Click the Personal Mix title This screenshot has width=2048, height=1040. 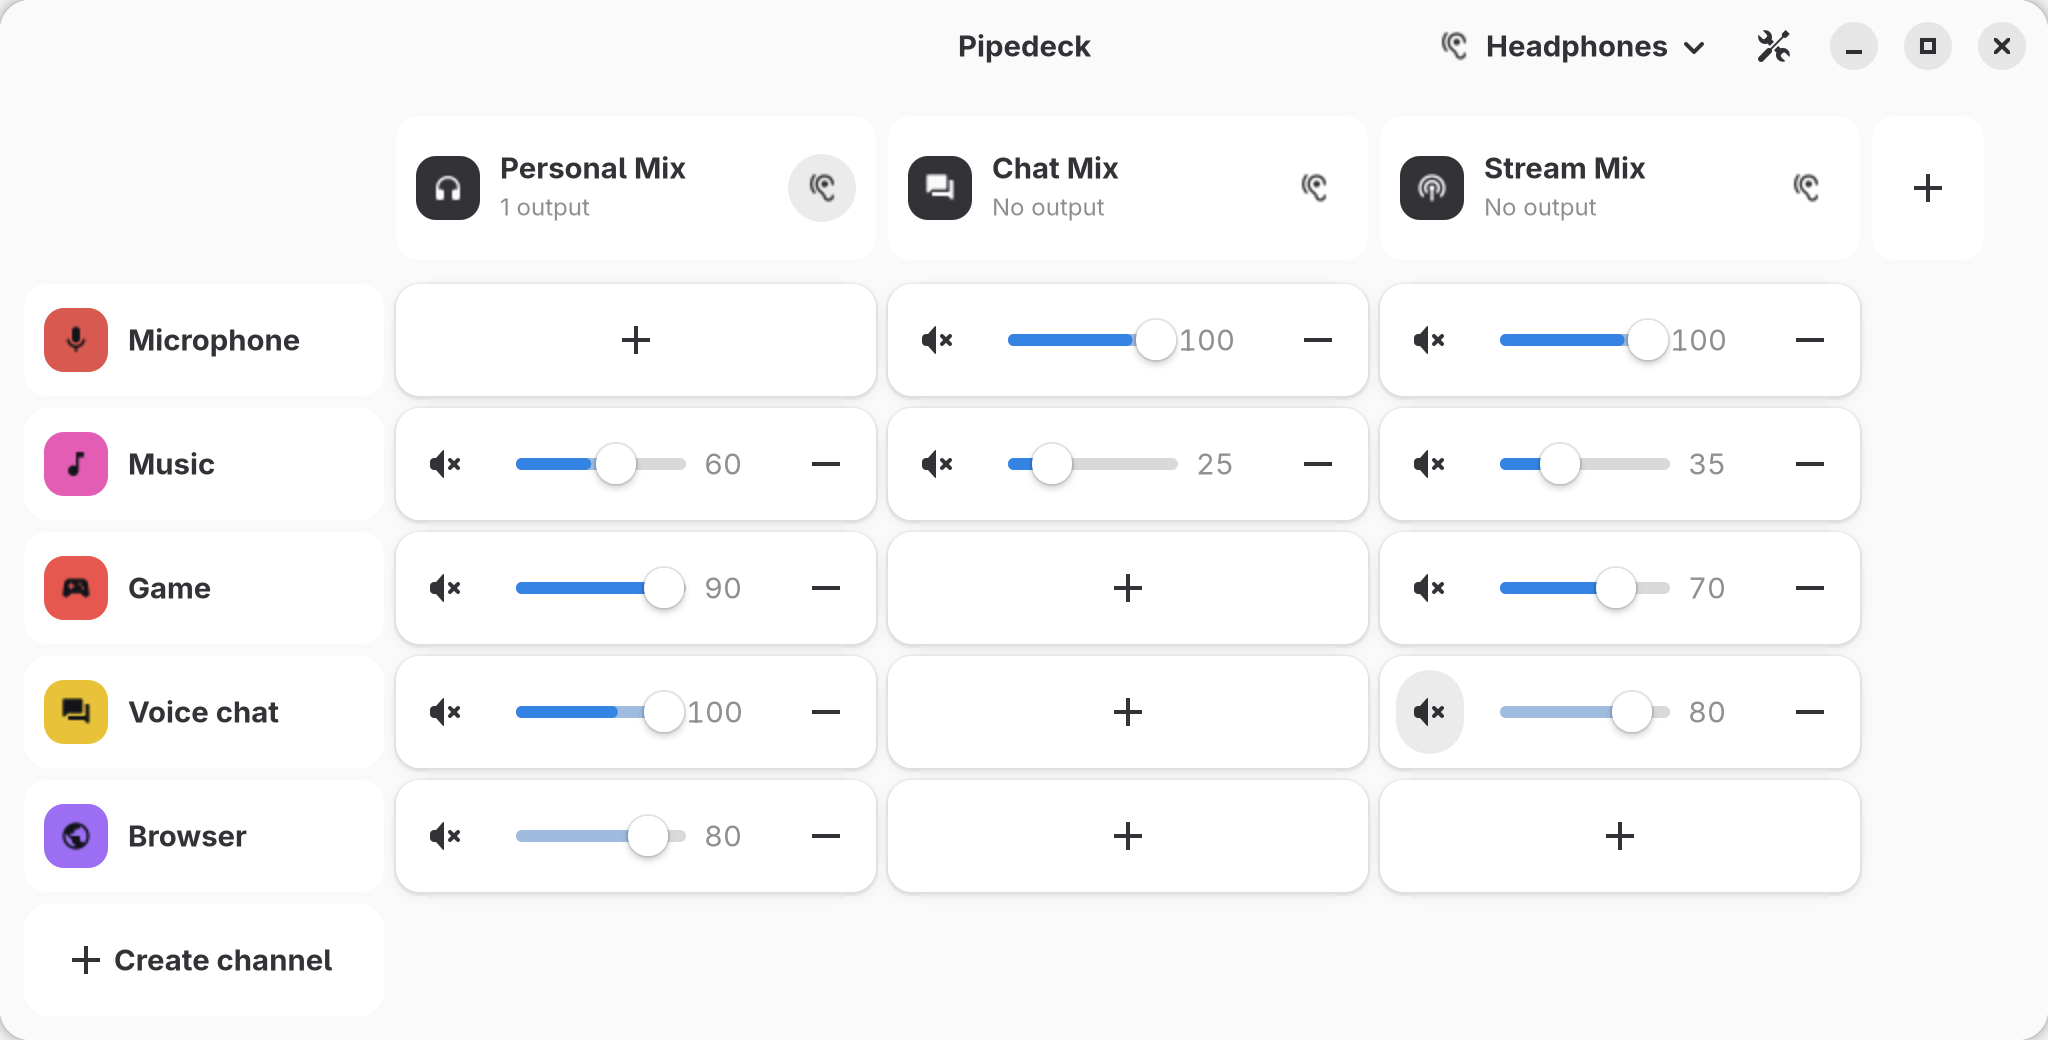click(x=593, y=168)
